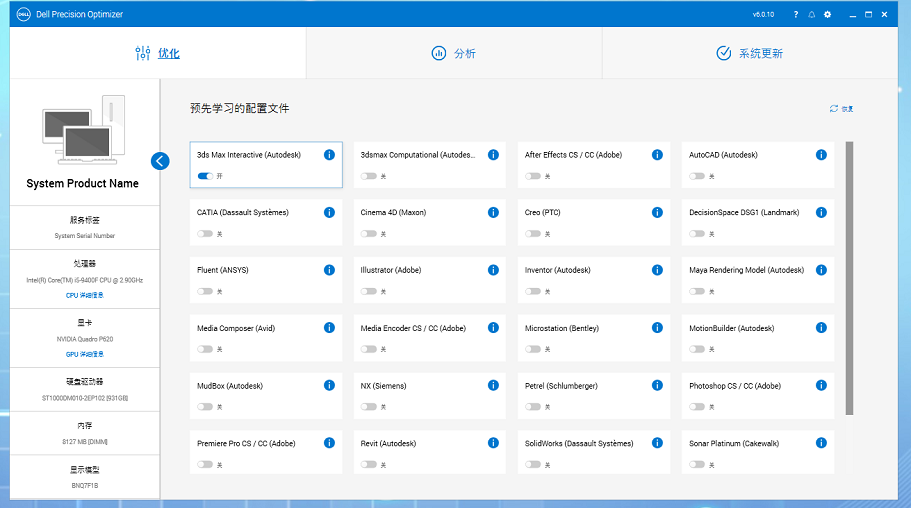911x508 pixels.
Task: Open GPU 详细信息 link
Action: point(85,354)
